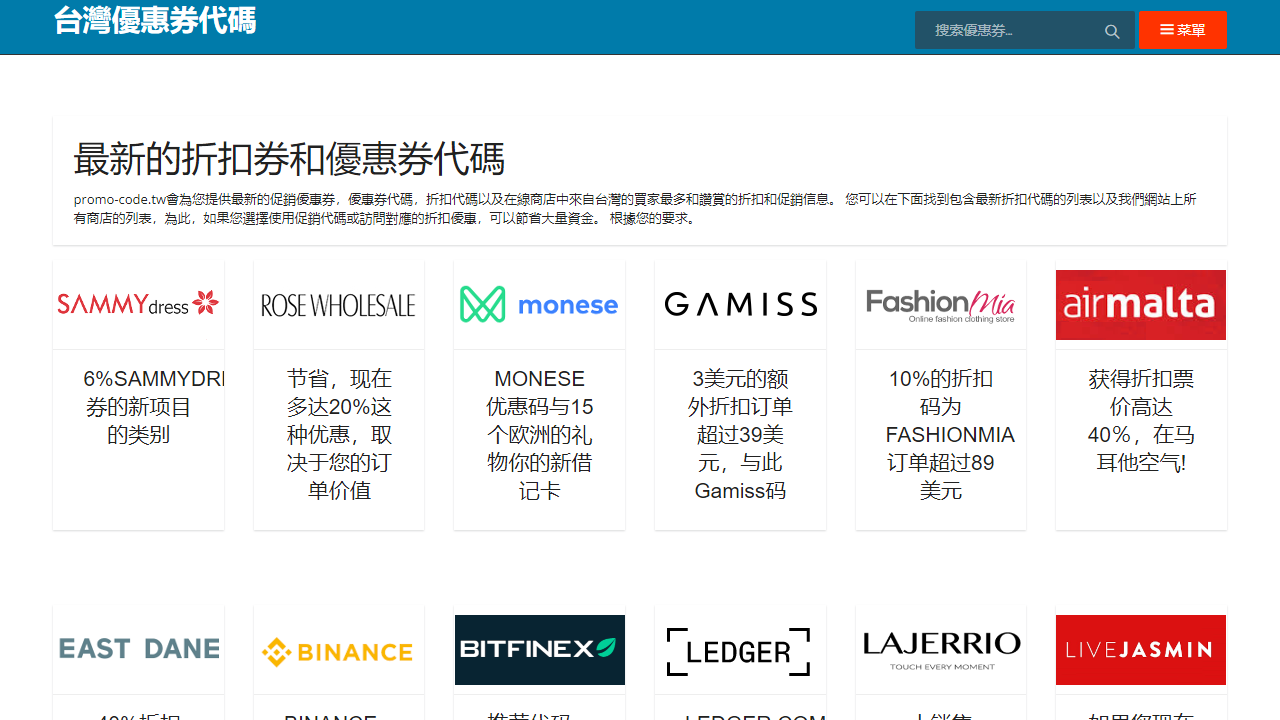Click the Monese logo

tap(539, 305)
